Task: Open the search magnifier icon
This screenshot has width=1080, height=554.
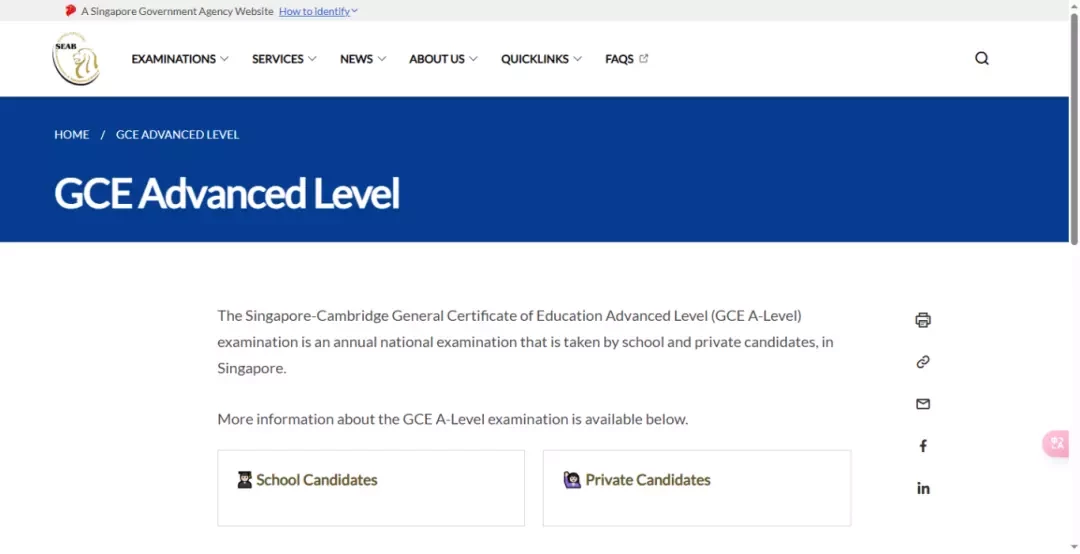Action: [x=982, y=59]
